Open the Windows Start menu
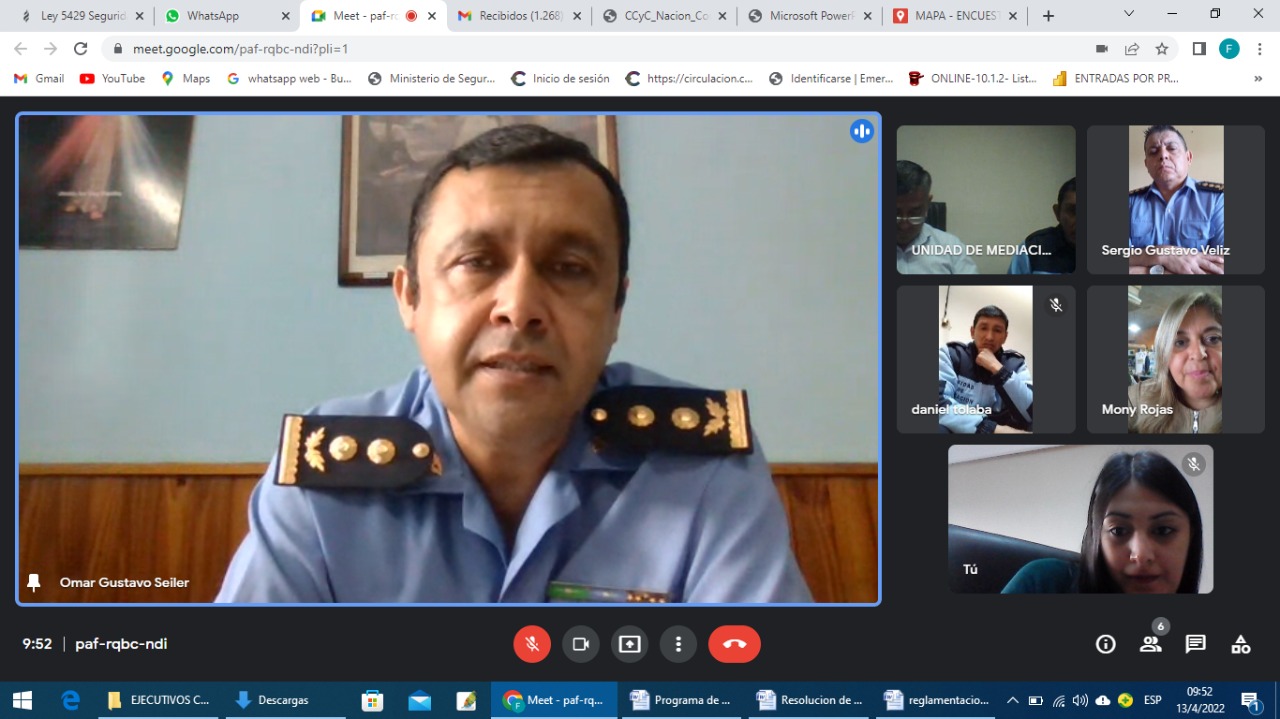This screenshot has height=719, width=1280. point(21,700)
